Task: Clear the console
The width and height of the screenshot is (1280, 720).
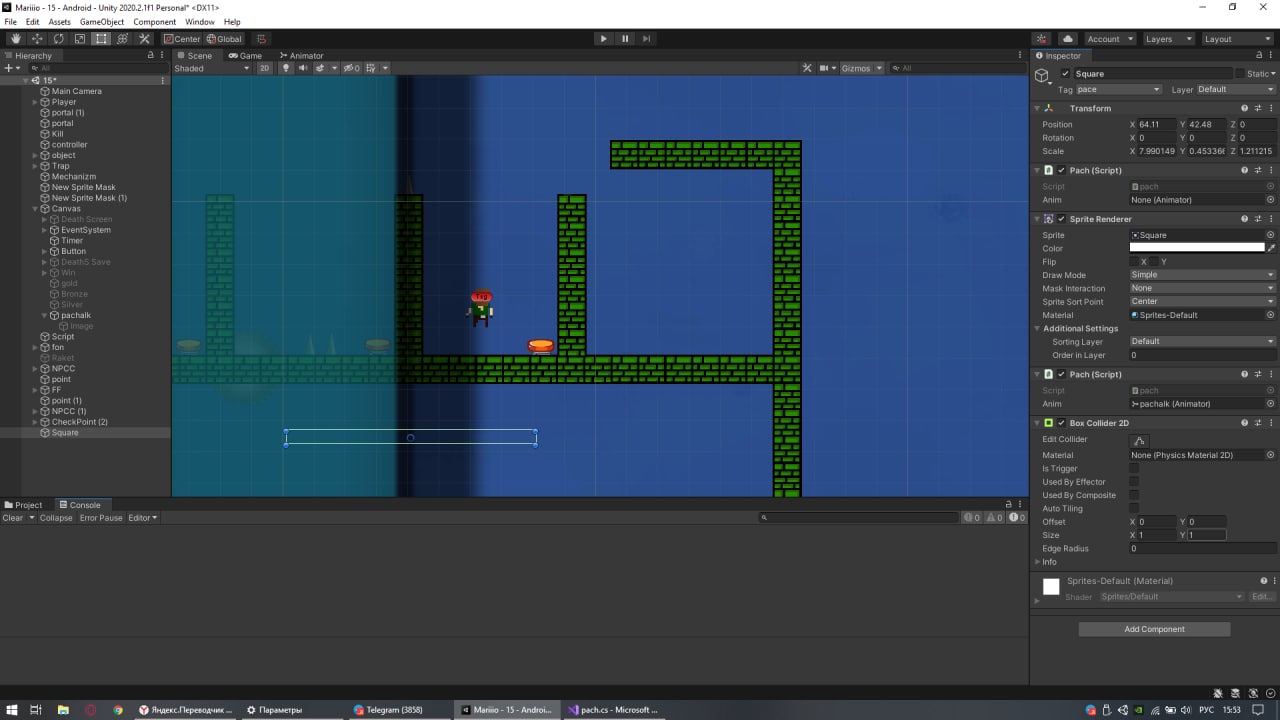Action: pos(13,518)
